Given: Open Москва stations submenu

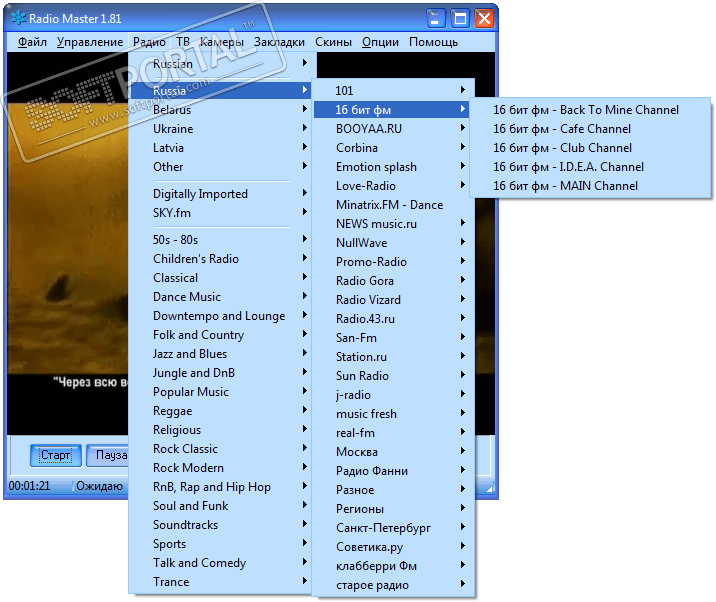Looking at the screenshot, I should click(394, 452).
